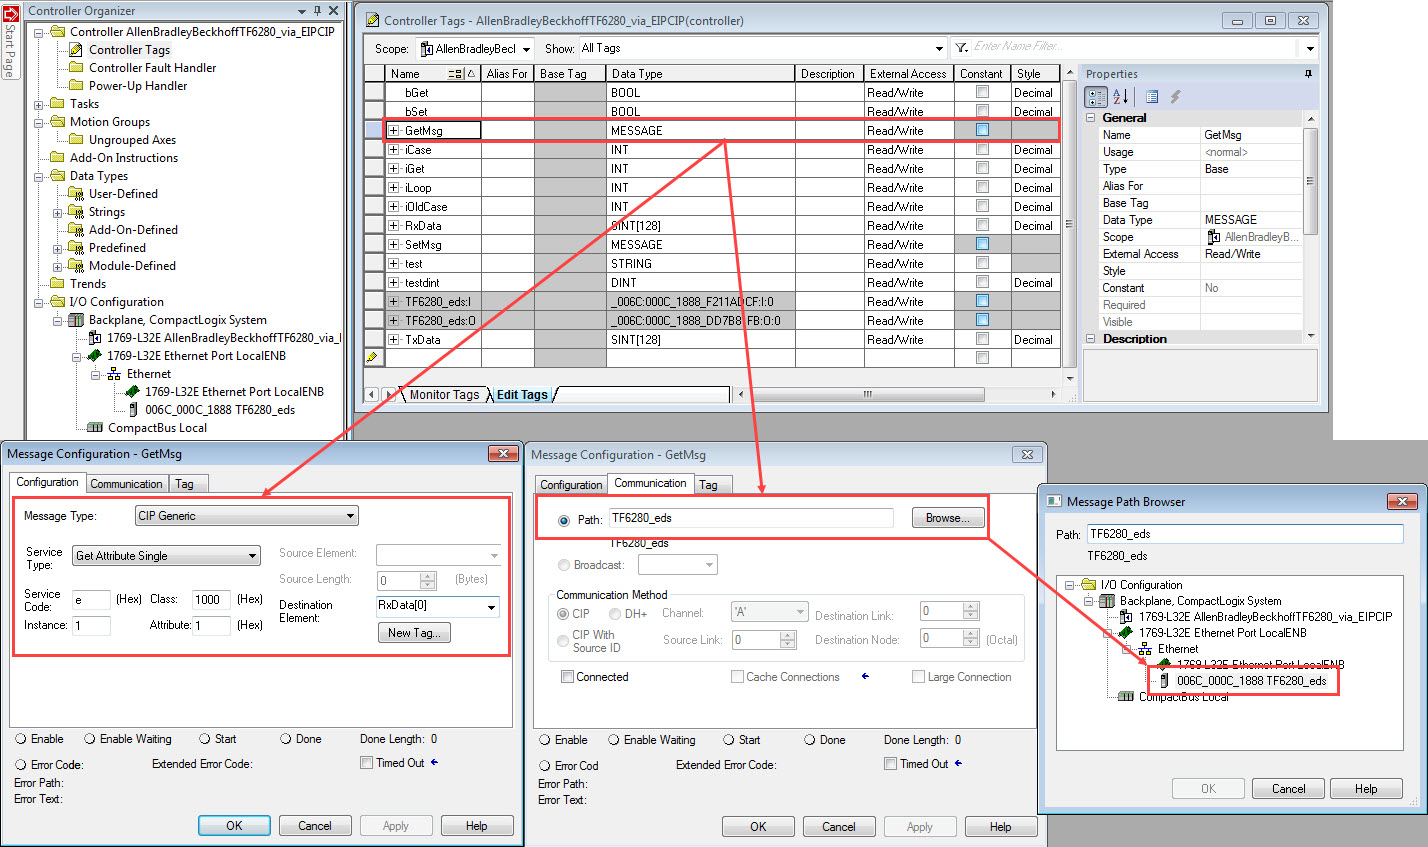Sort Properties alphabetically with A-Z icon
1428x847 pixels.
point(1121,97)
